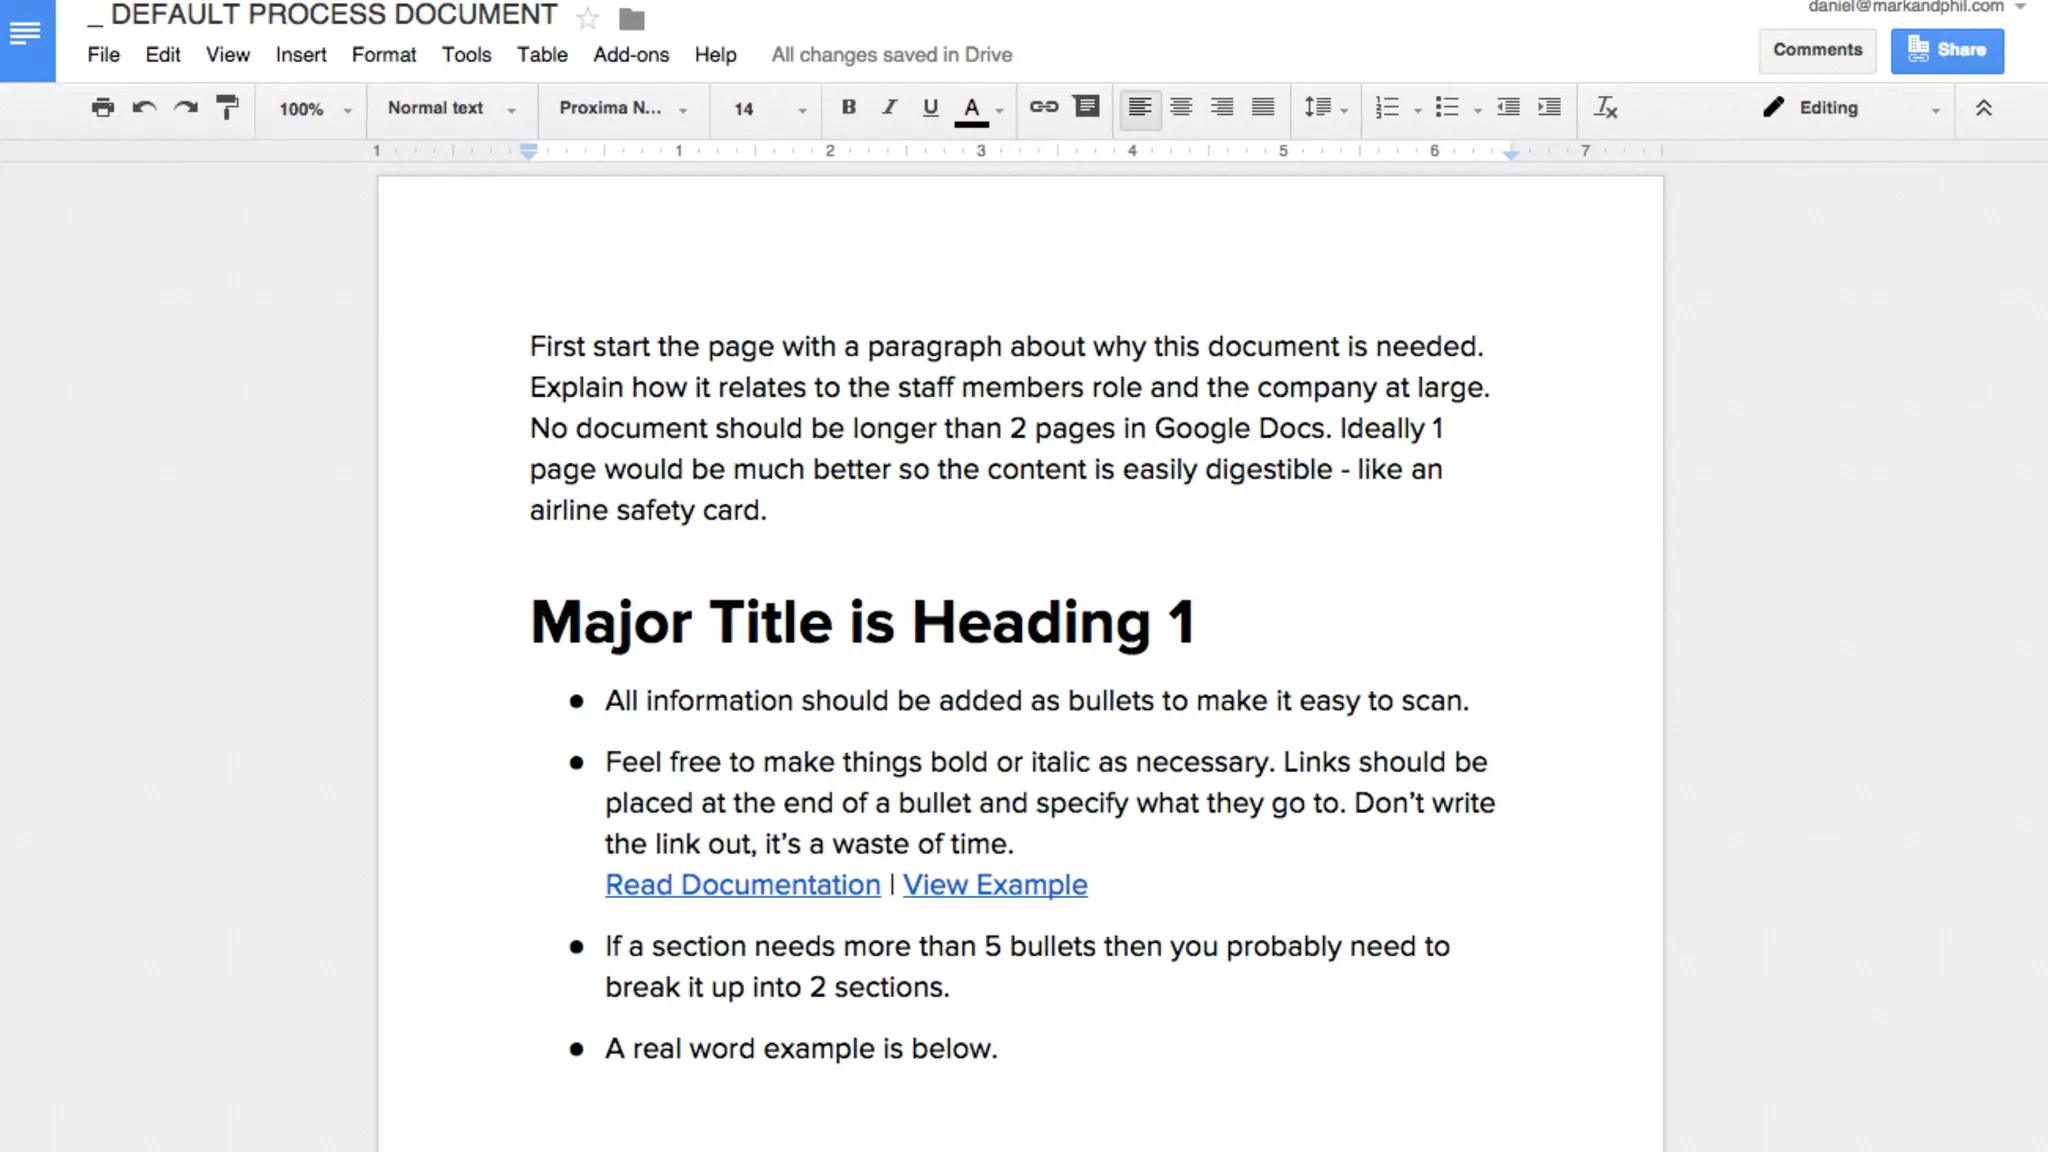Click the Print icon
The height and width of the screenshot is (1152, 2048).
(x=102, y=108)
